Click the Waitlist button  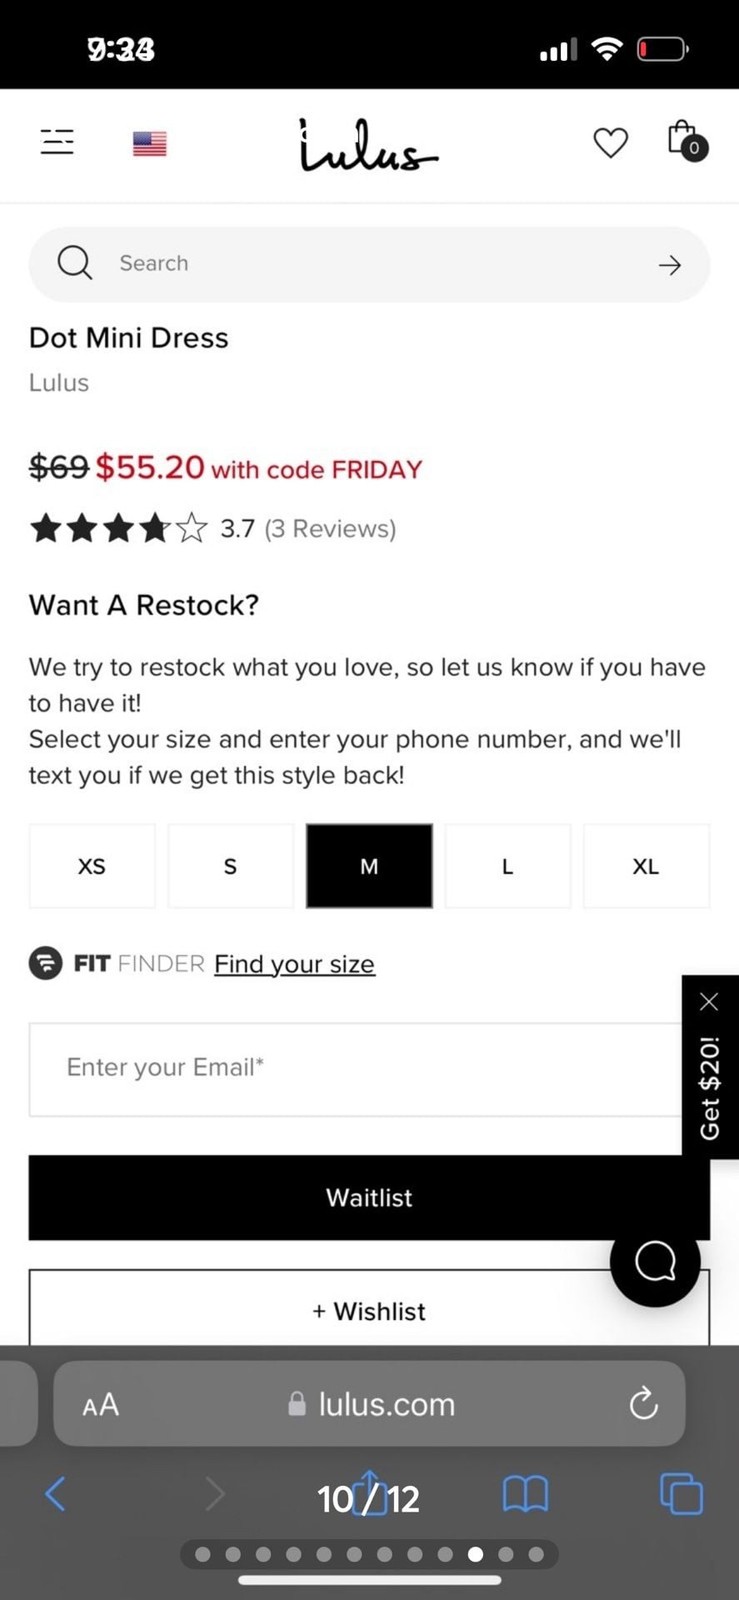[369, 1197]
